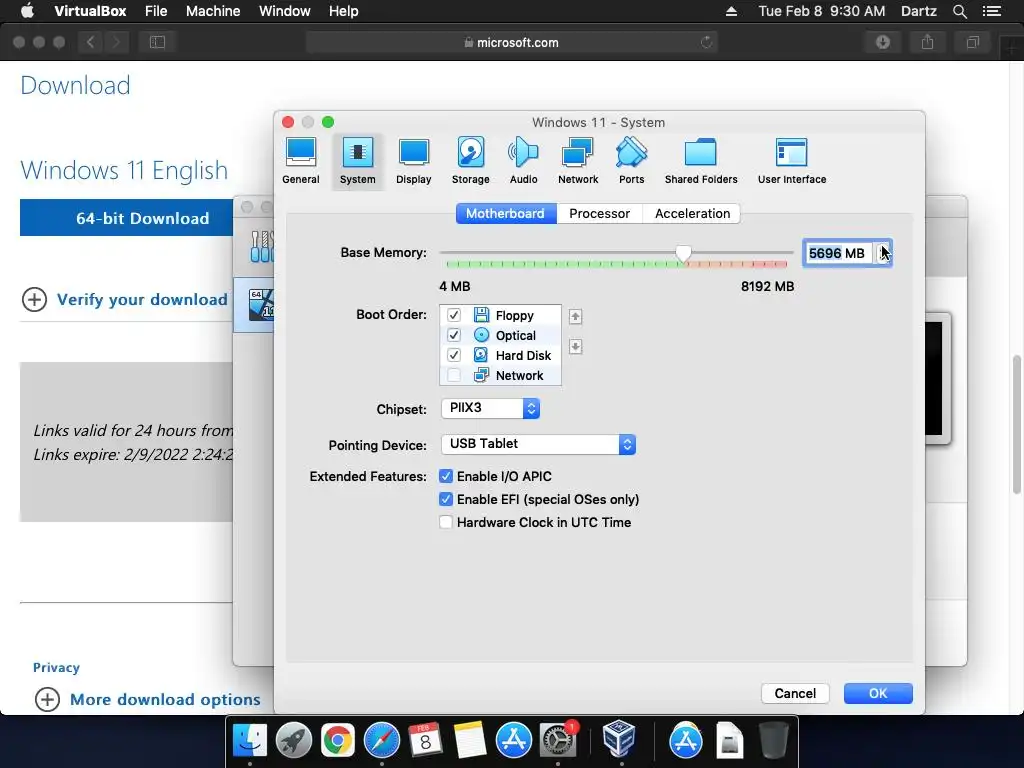Open System Preferences from the Dock
The height and width of the screenshot is (768, 1024).
tap(558, 740)
